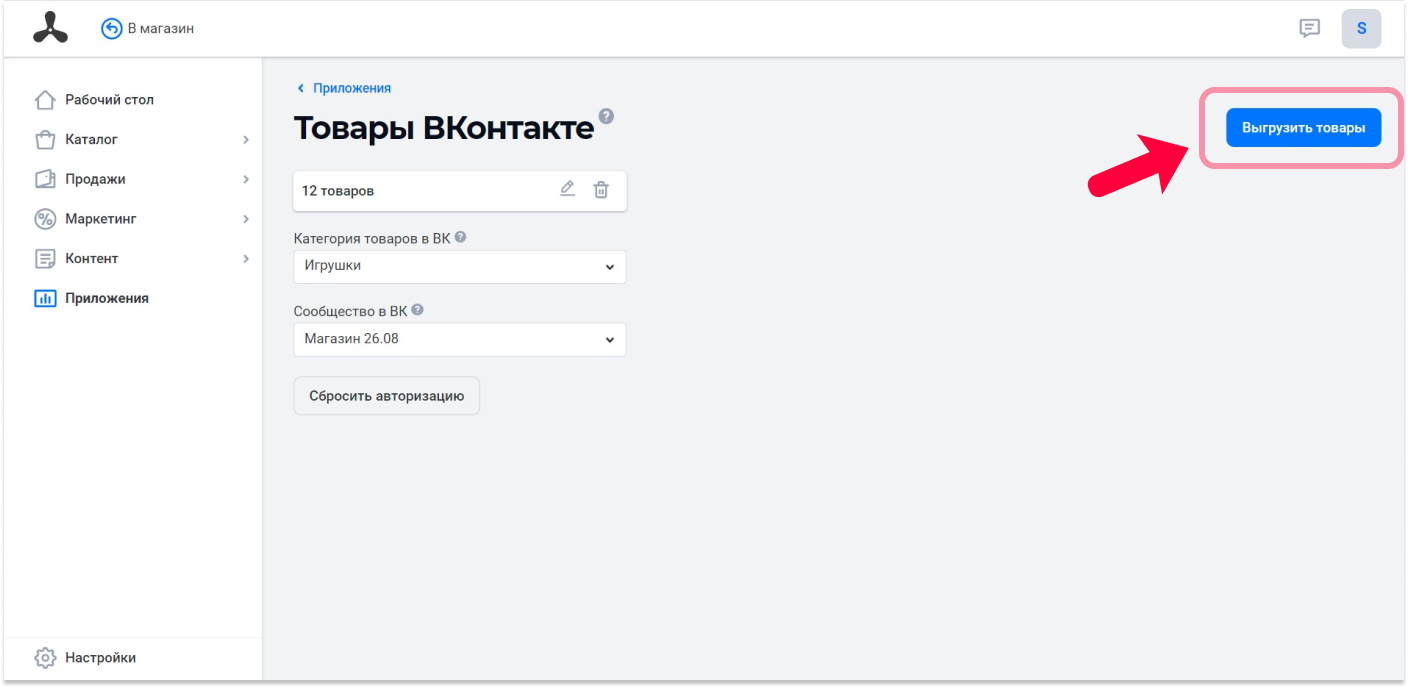Follow the Приложения breadcrumb link

[352, 88]
